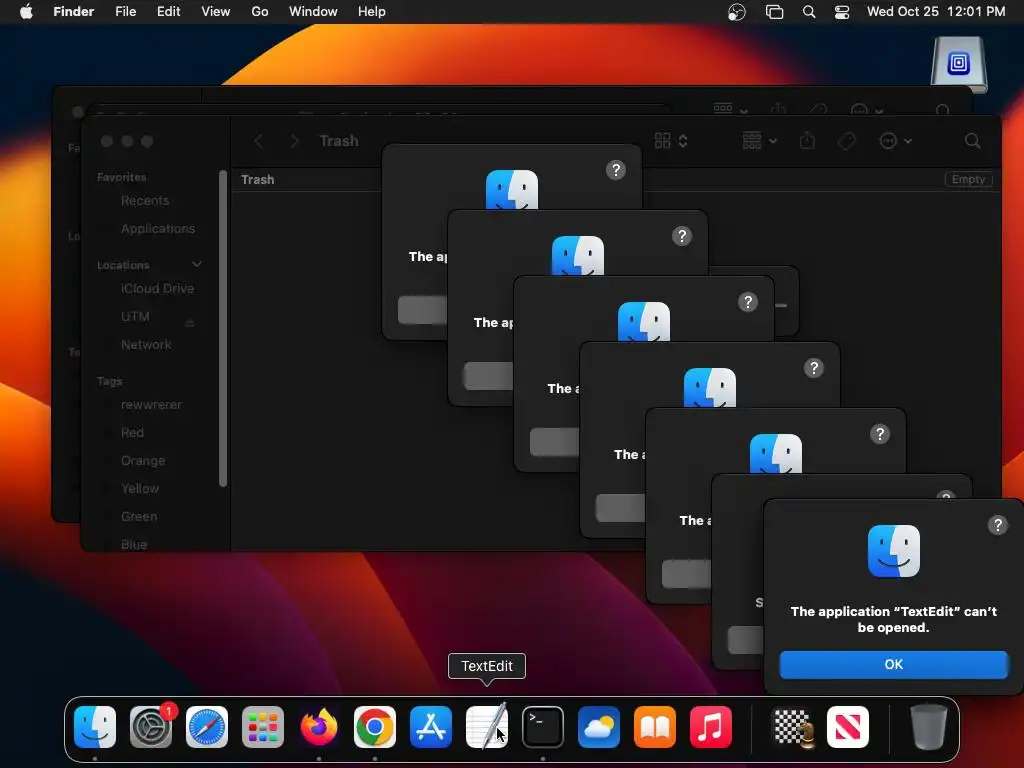
Task: Click the Share icon in the Trash toolbar
Action: pos(807,141)
